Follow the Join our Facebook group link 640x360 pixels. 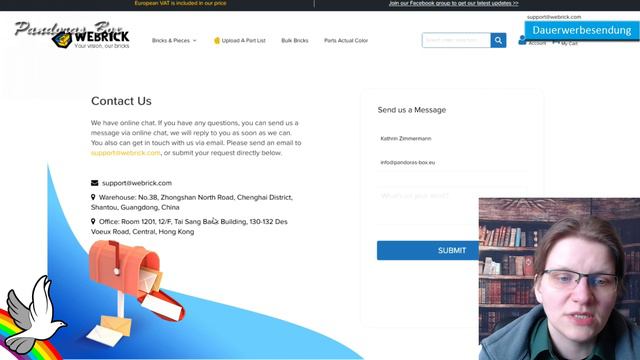[453, 3]
